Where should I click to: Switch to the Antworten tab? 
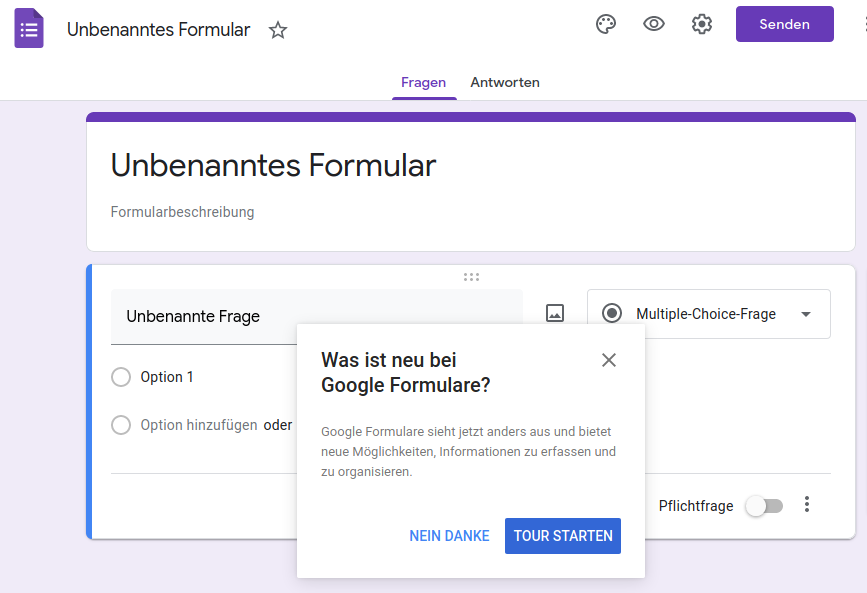(x=505, y=82)
